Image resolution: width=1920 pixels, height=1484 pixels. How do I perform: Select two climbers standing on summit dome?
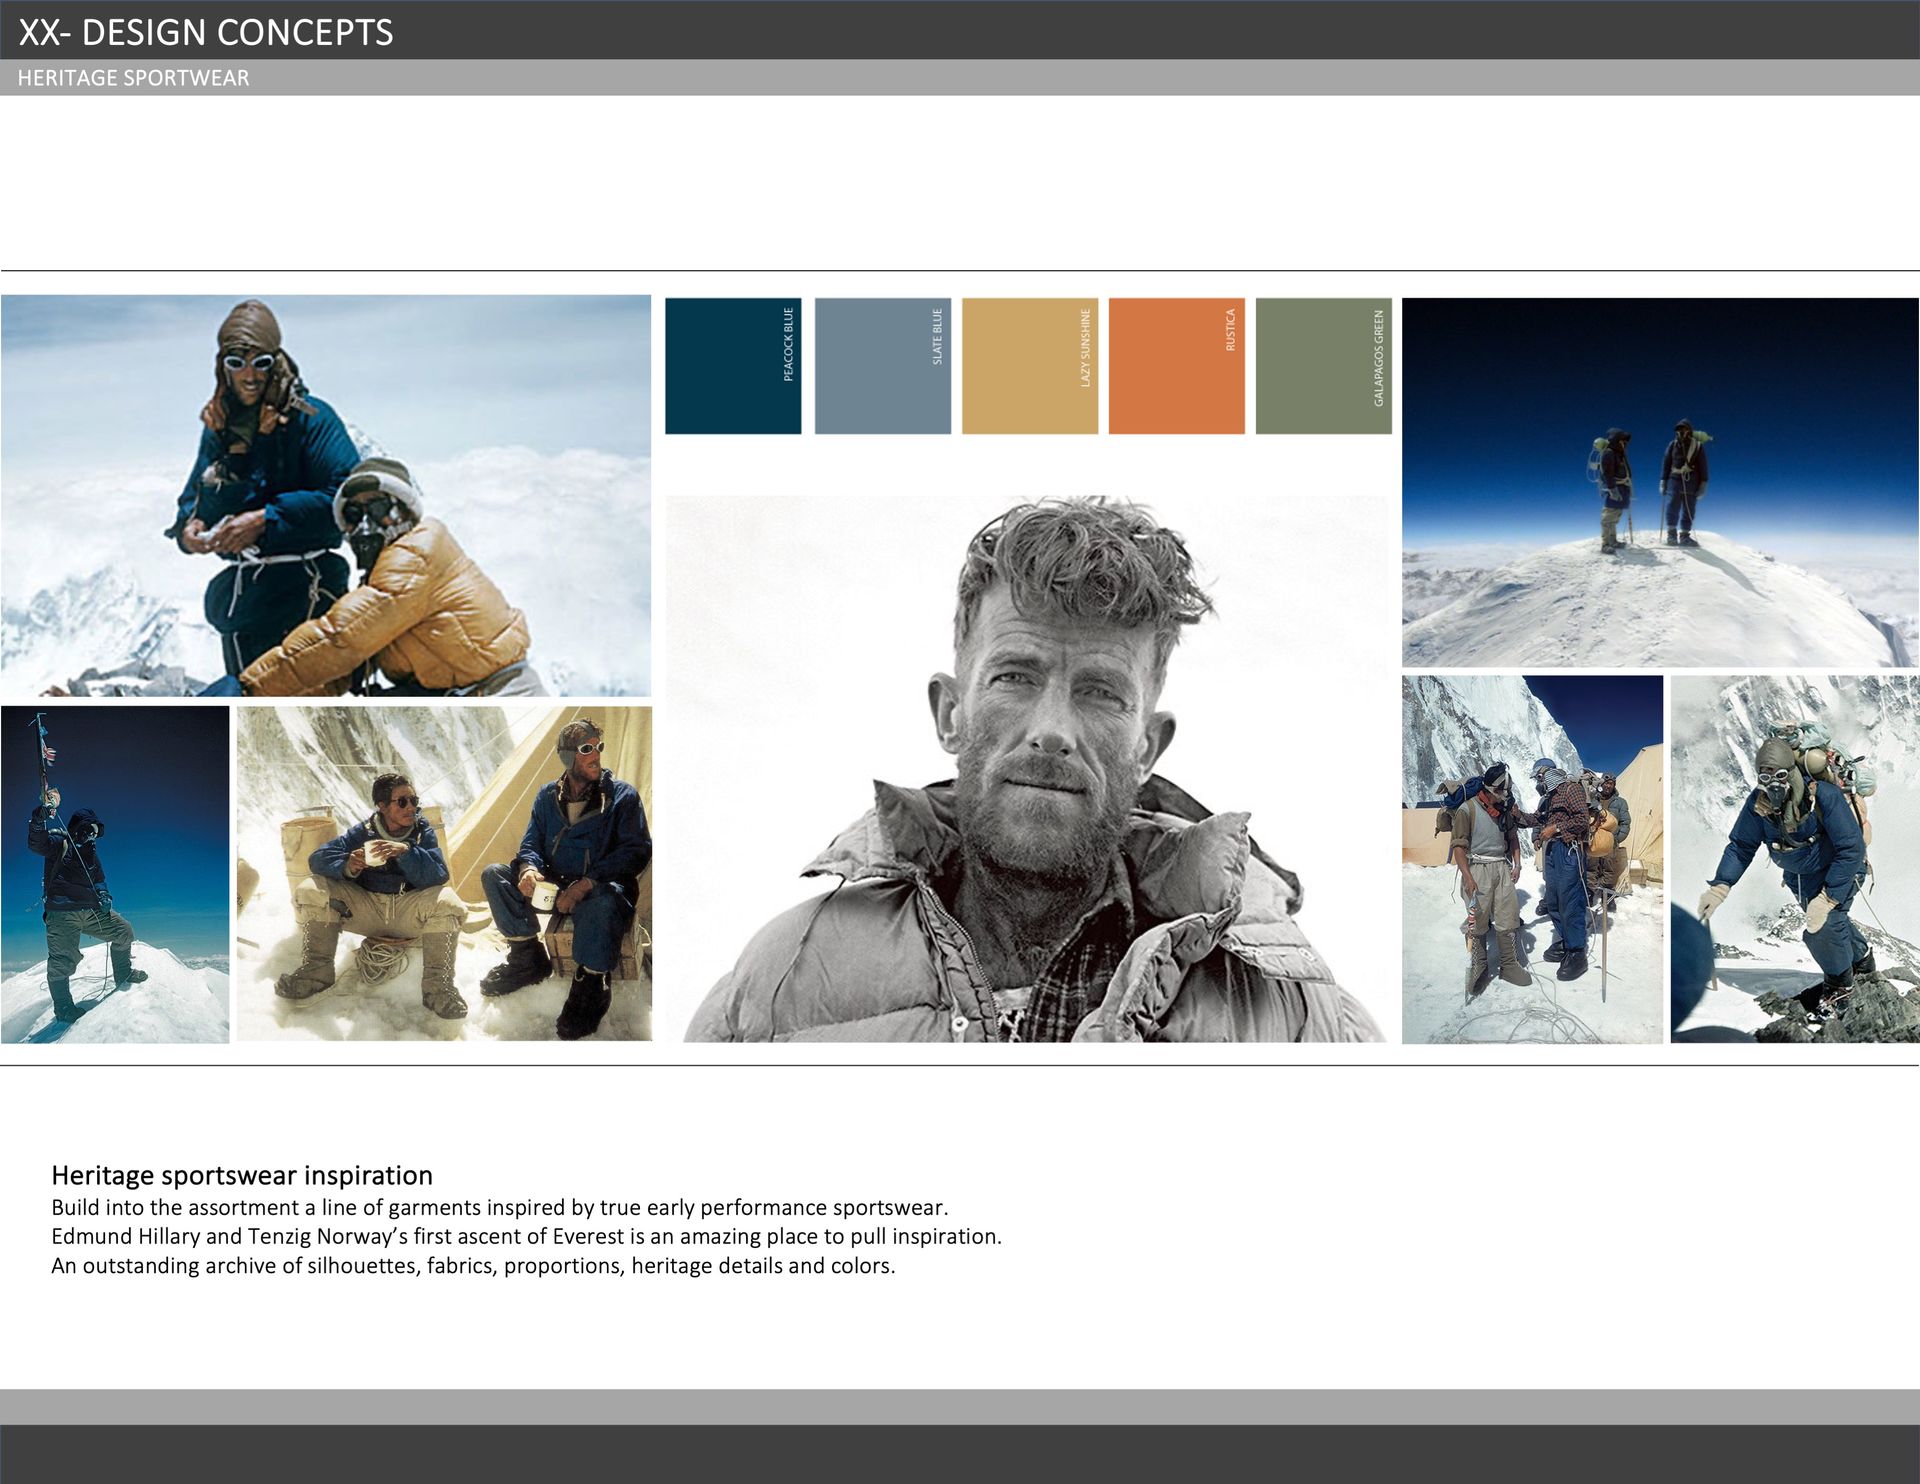tap(1660, 482)
